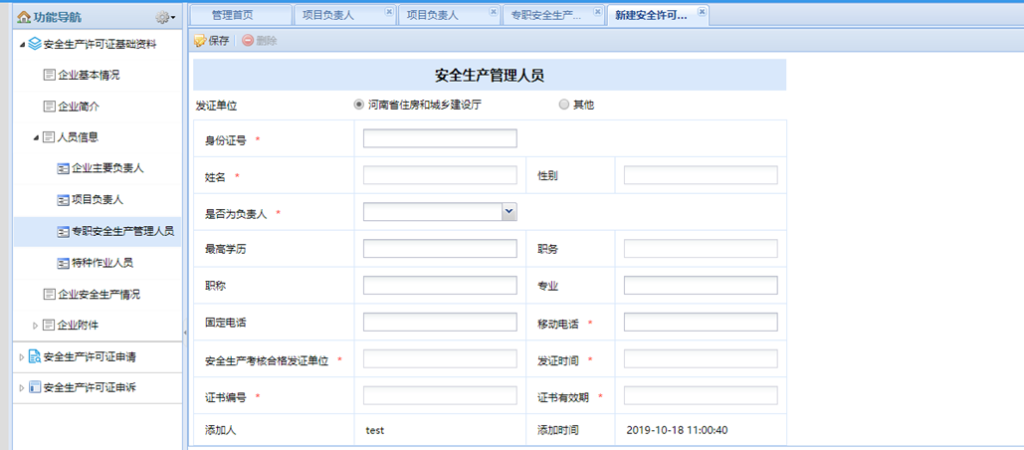
Task: Expand the 安全生产许可证申请 section
Action: (22, 357)
